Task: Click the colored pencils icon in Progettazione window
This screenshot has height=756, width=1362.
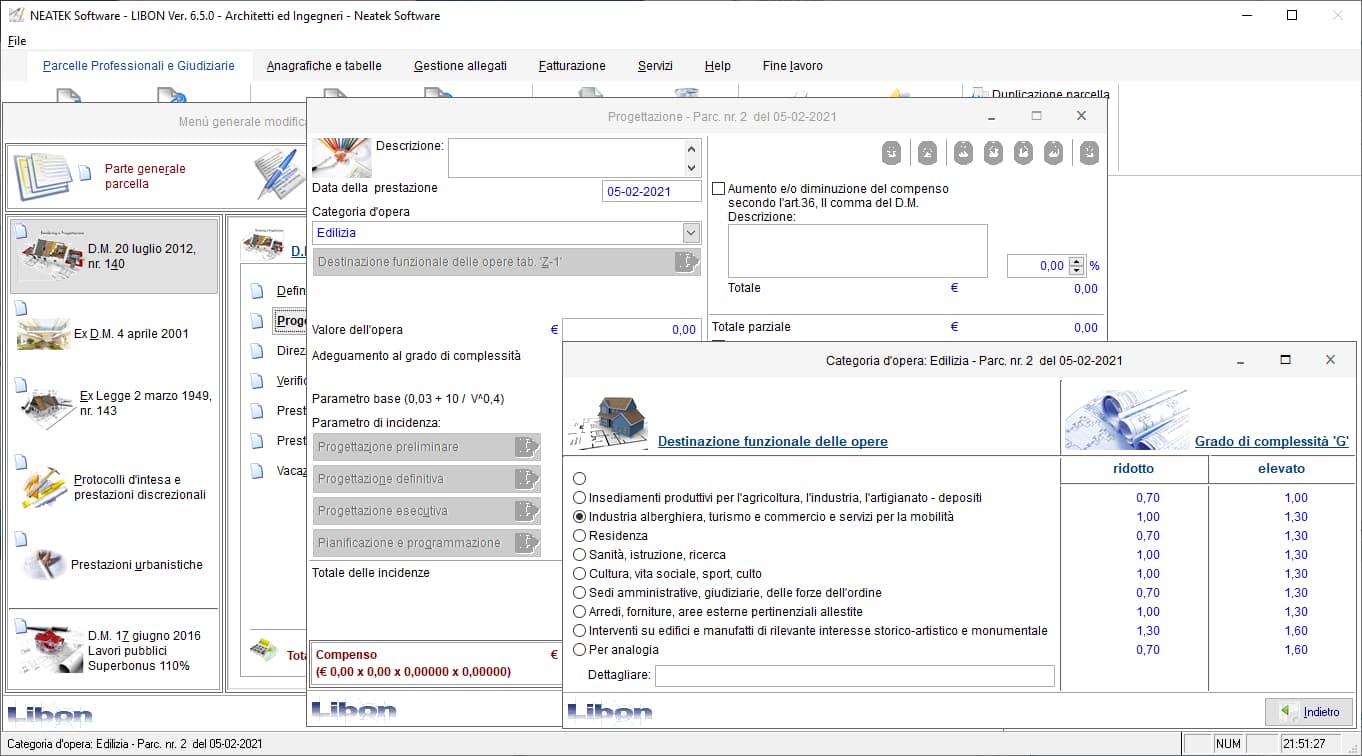Action: 341,158
